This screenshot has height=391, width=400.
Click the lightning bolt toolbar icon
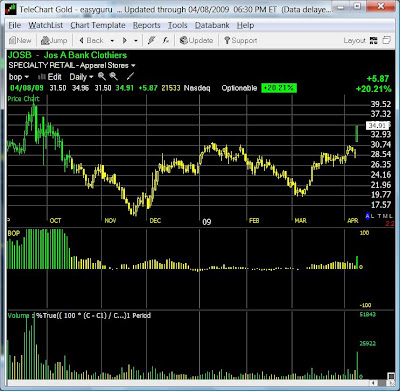151,40
